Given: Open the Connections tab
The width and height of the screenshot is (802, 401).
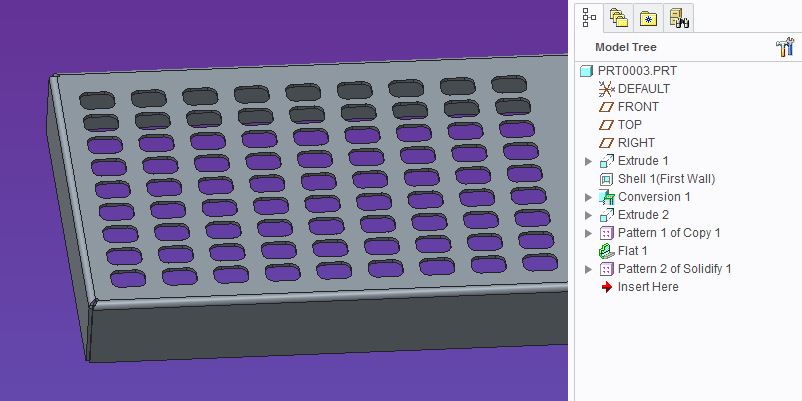Looking at the screenshot, I should coord(679,18).
